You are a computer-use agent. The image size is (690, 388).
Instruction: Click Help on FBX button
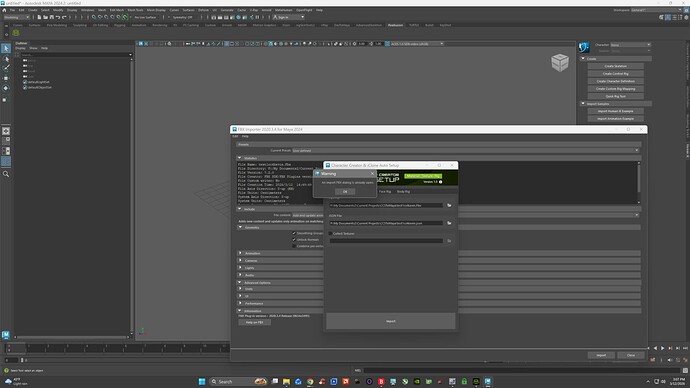(x=254, y=322)
